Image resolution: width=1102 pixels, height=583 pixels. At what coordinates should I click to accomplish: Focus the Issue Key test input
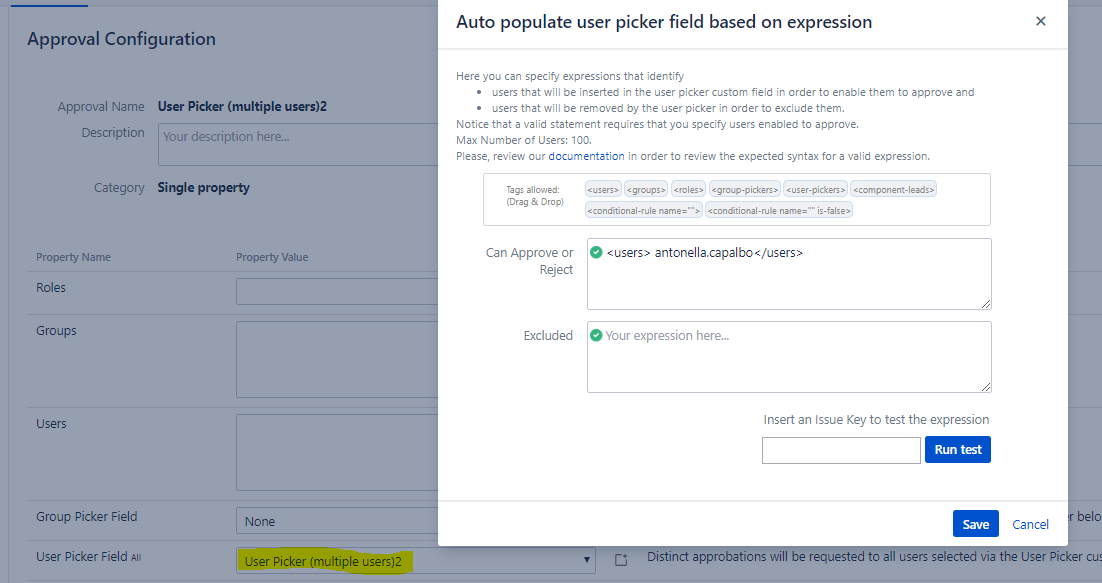pos(840,450)
